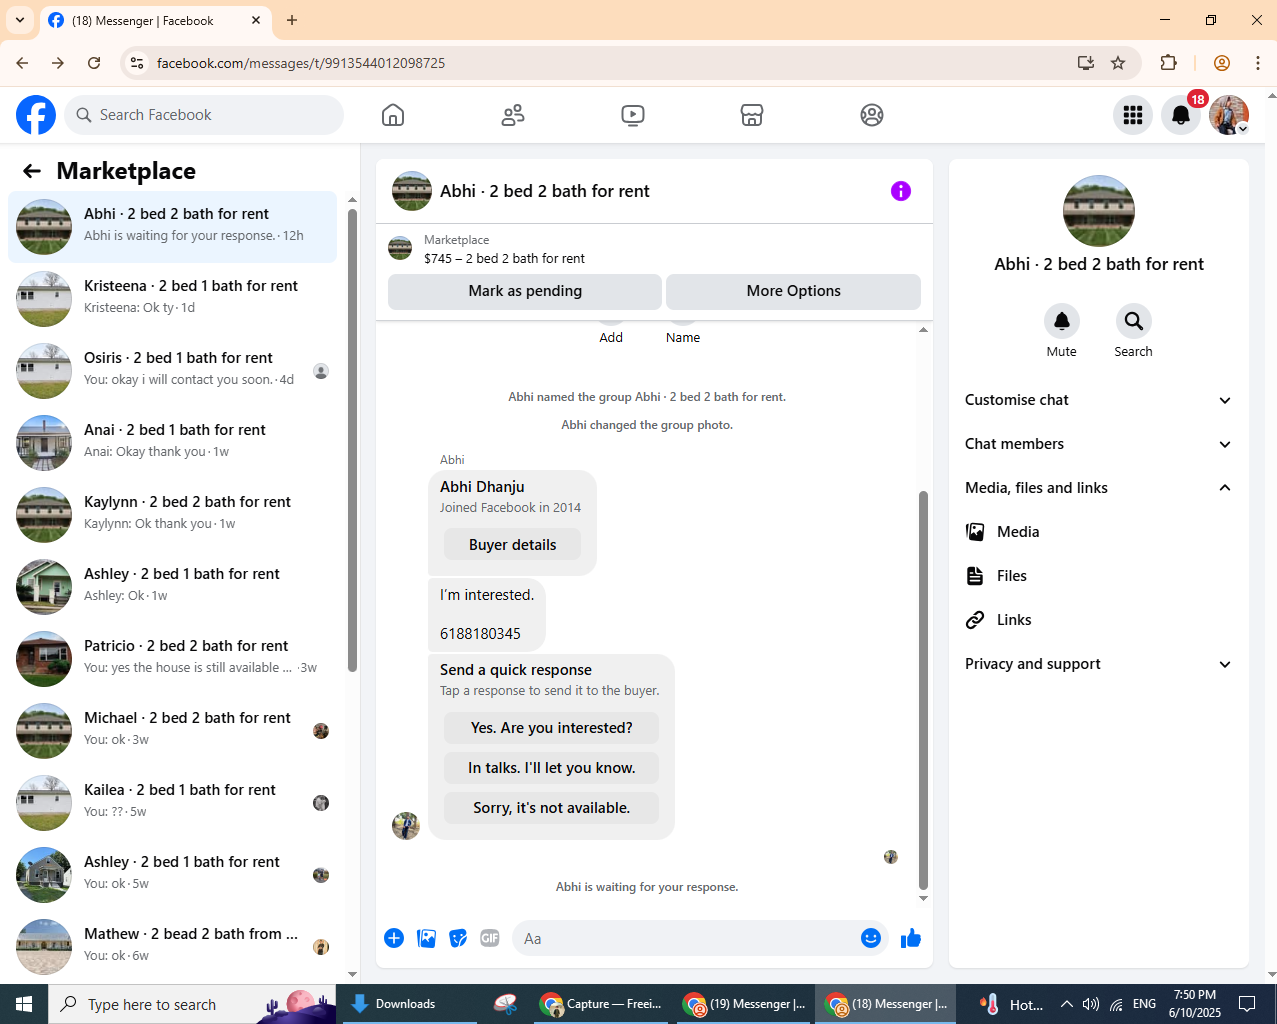Open the Groups tab icon

[x=872, y=115]
